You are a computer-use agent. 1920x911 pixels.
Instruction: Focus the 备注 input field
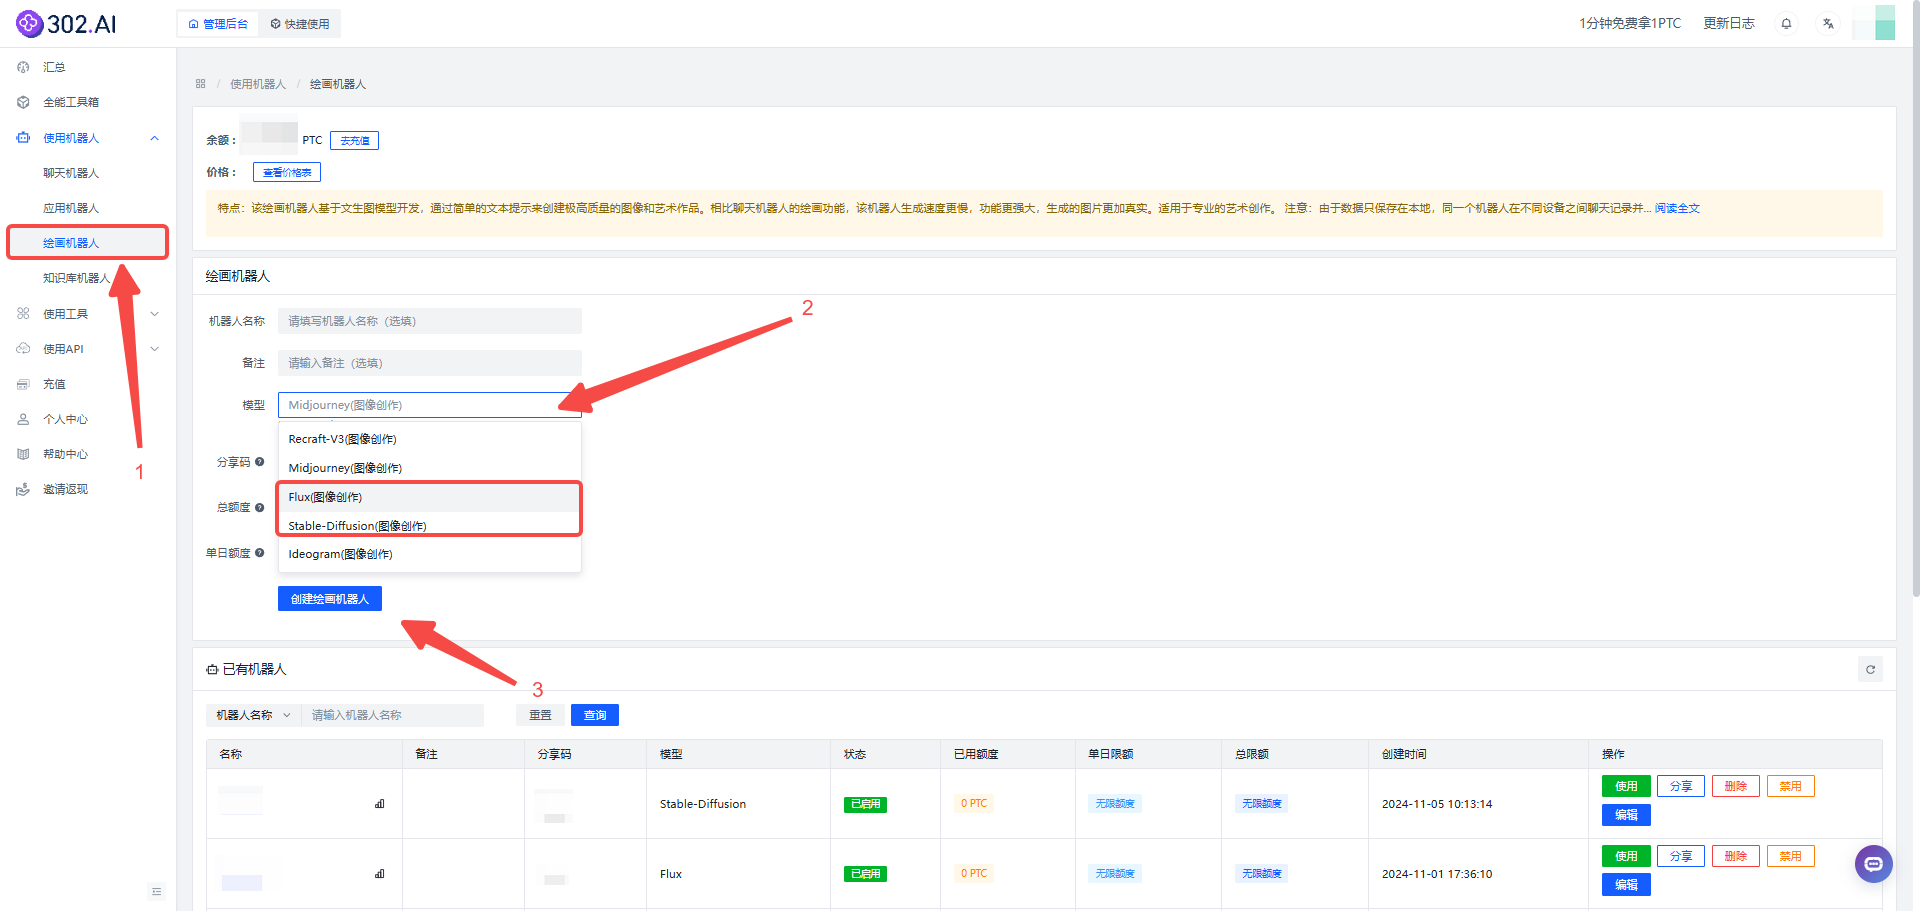click(x=430, y=363)
